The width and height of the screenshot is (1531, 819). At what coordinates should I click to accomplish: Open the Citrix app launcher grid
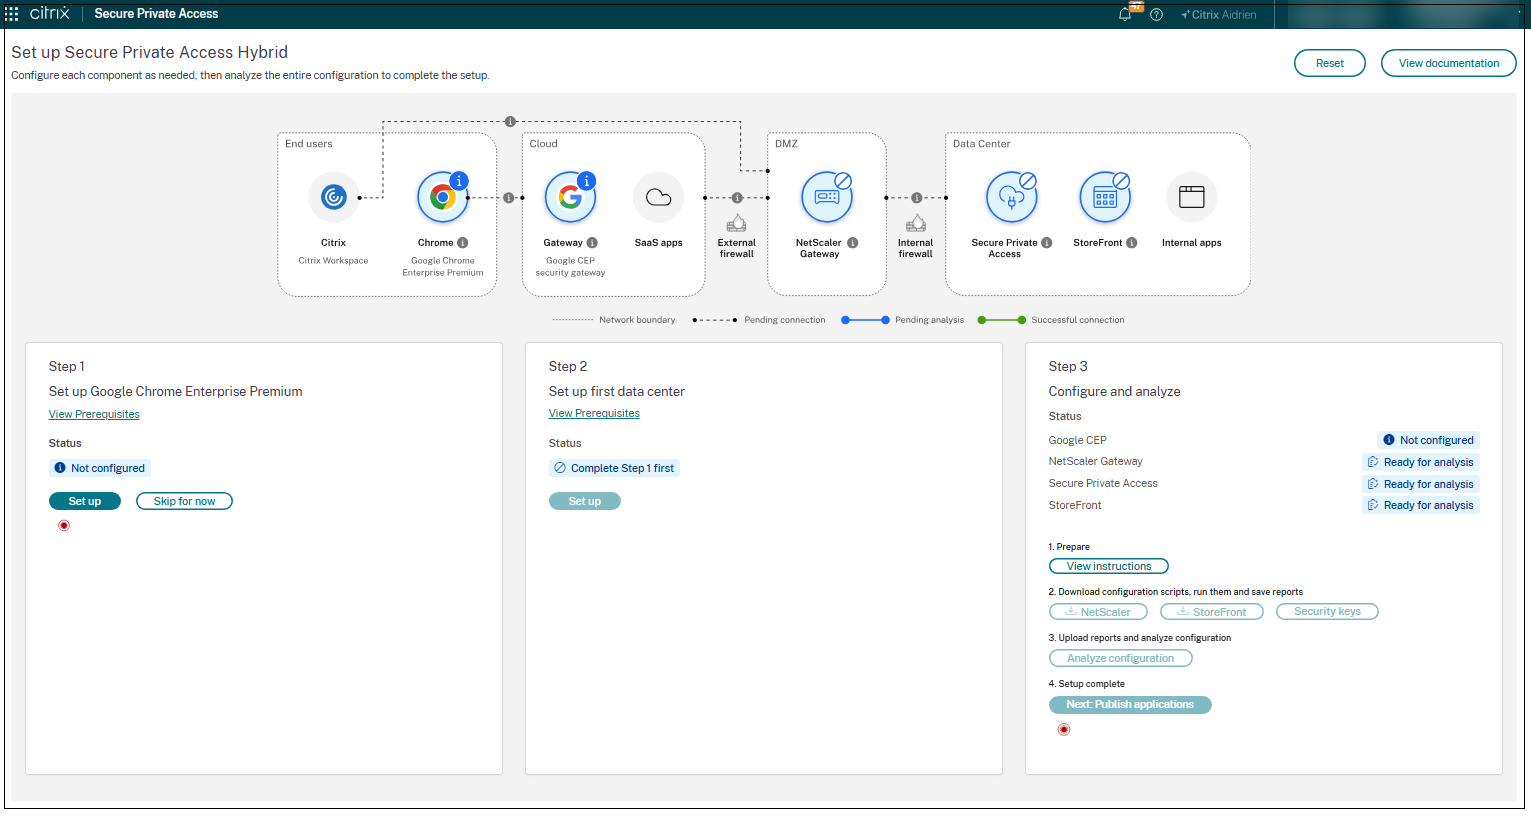(x=12, y=14)
